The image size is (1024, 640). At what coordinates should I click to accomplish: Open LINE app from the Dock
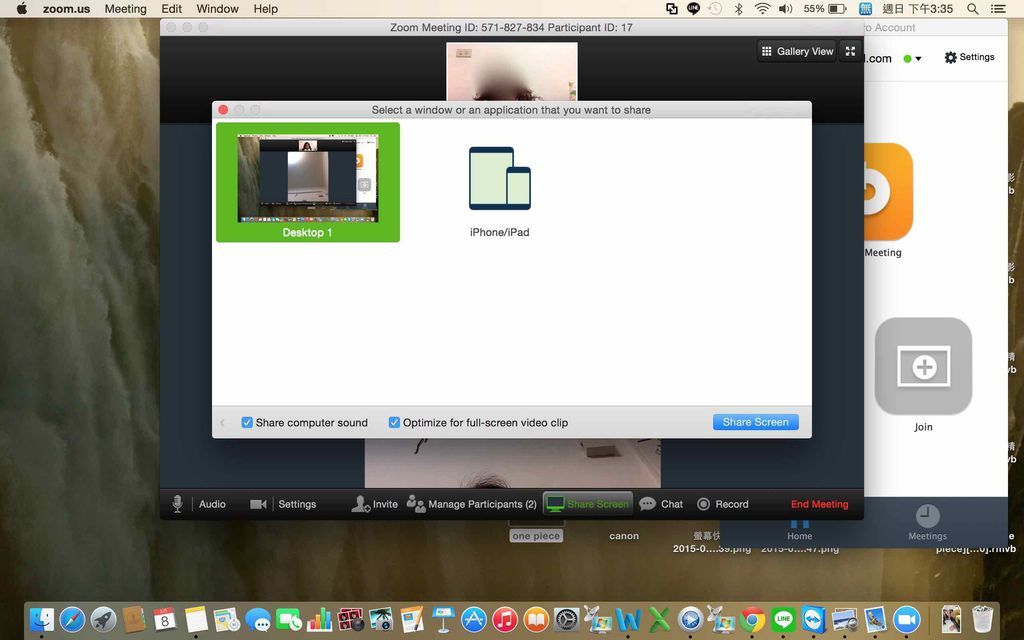pyautogui.click(x=783, y=619)
